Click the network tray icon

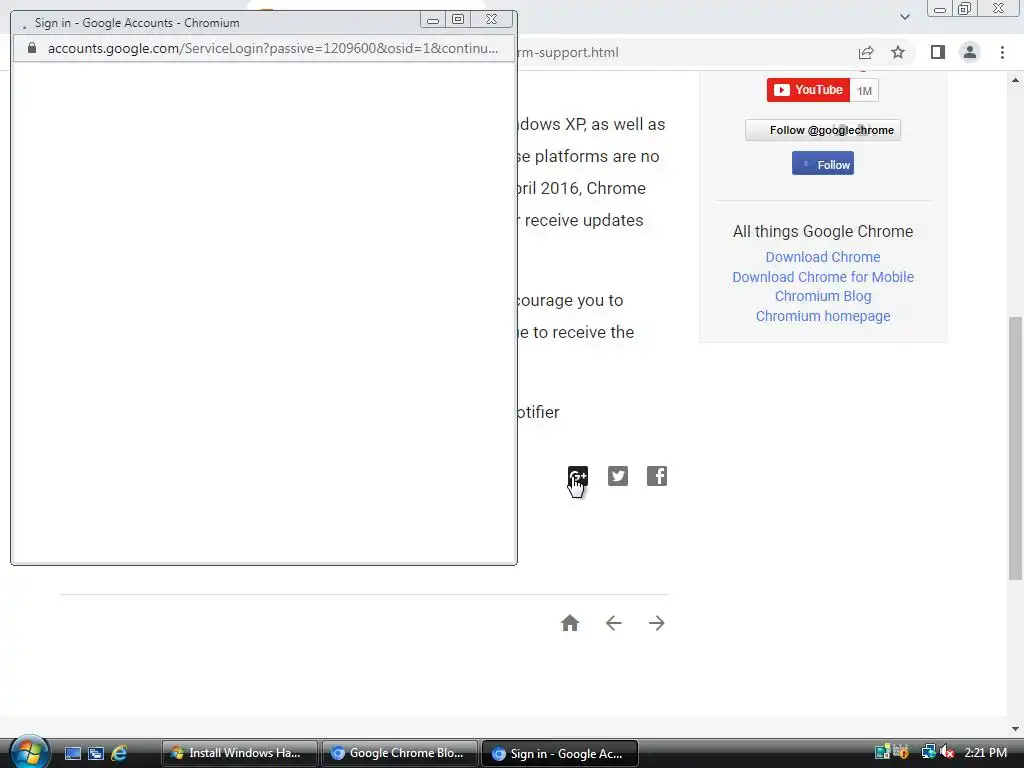click(x=928, y=752)
